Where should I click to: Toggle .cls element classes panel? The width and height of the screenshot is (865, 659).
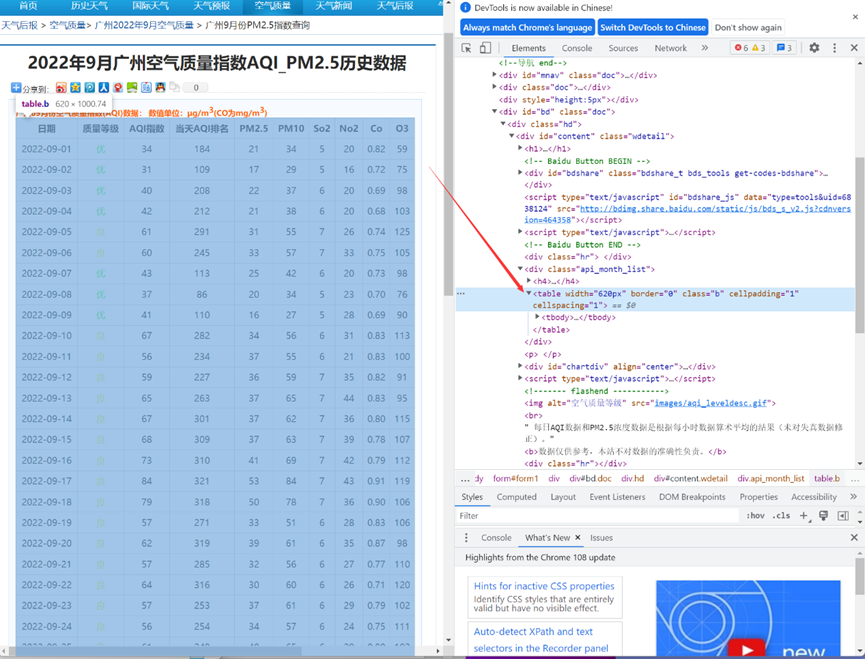coord(781,516)
